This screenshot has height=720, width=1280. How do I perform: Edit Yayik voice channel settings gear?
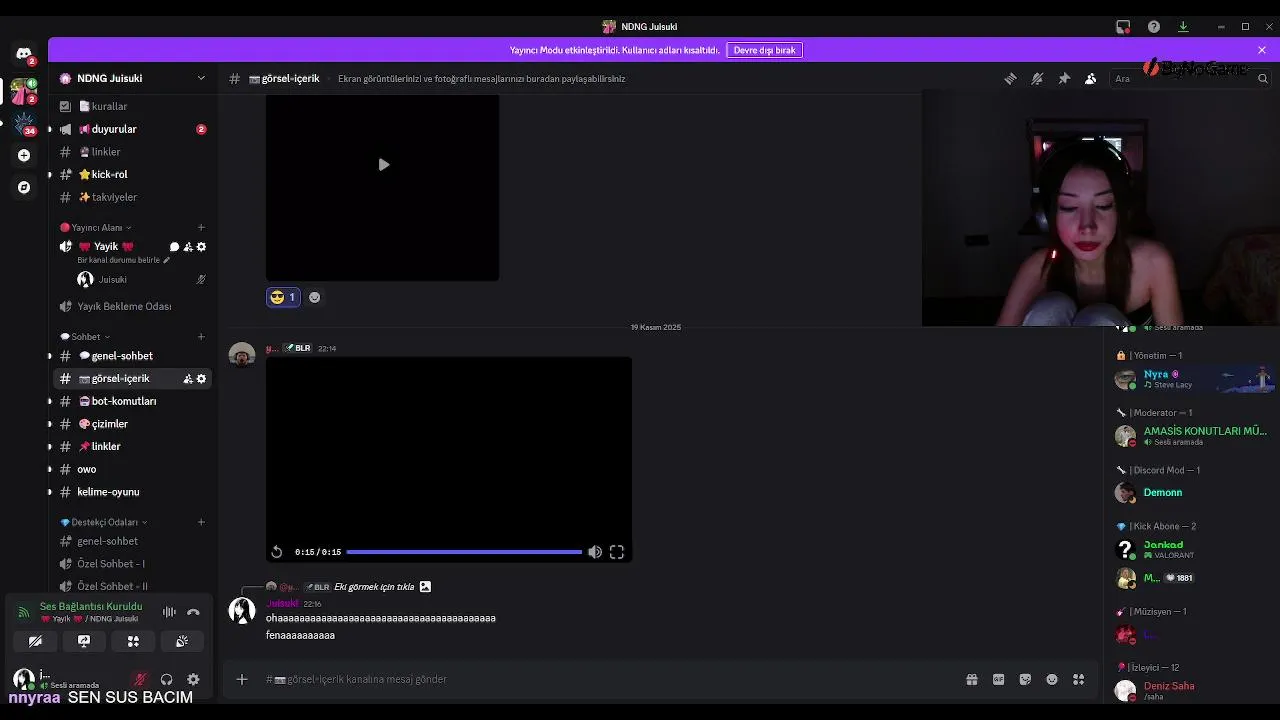[201, 247]
